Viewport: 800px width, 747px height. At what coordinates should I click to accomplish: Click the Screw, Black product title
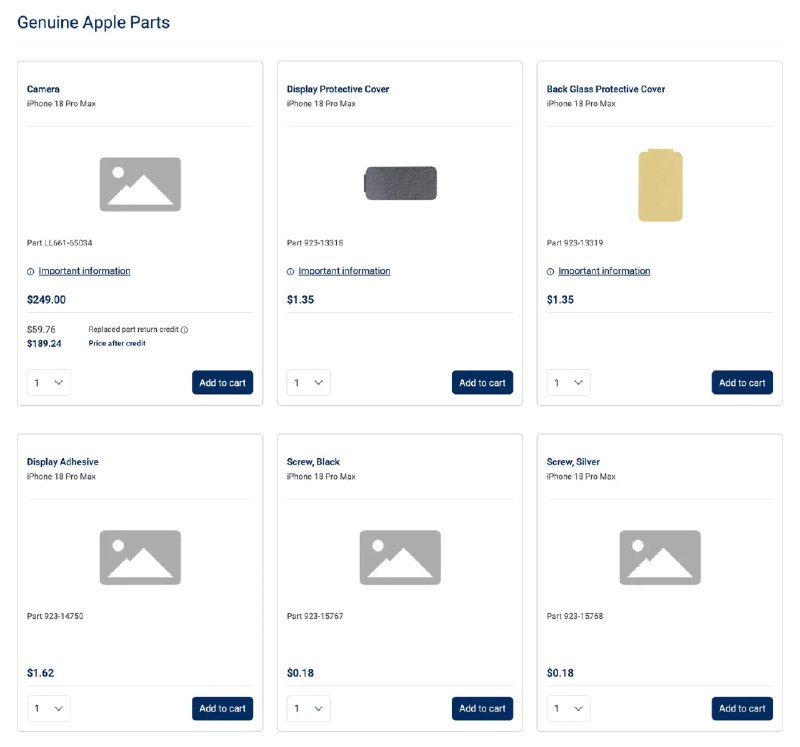(313, 462)
